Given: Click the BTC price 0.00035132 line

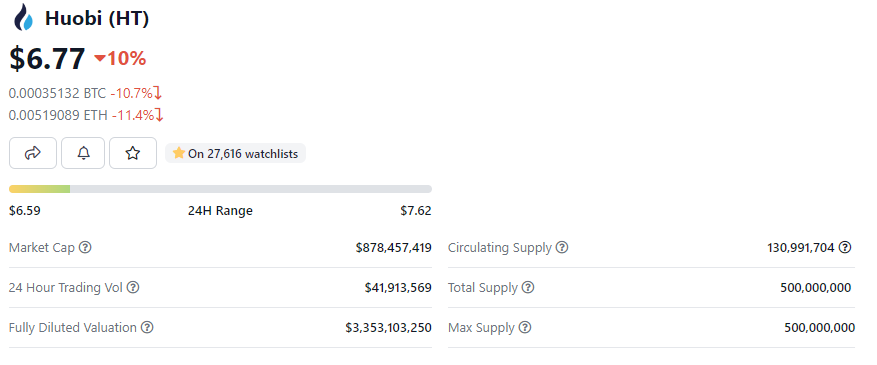Looking at the screenshot, I should pos(86,93).
